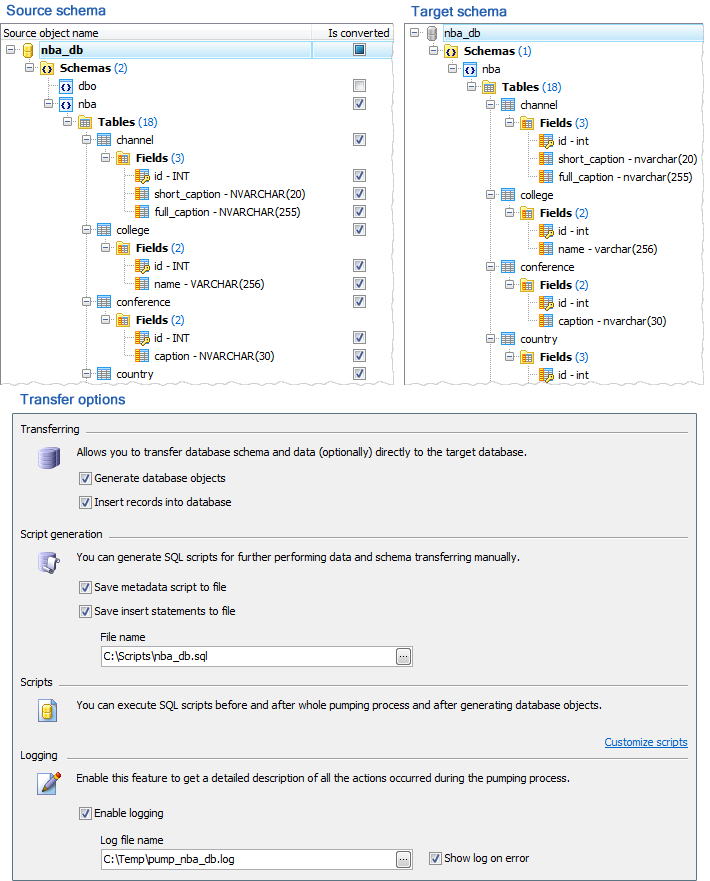Select the country table in source tree

(135, 374)
